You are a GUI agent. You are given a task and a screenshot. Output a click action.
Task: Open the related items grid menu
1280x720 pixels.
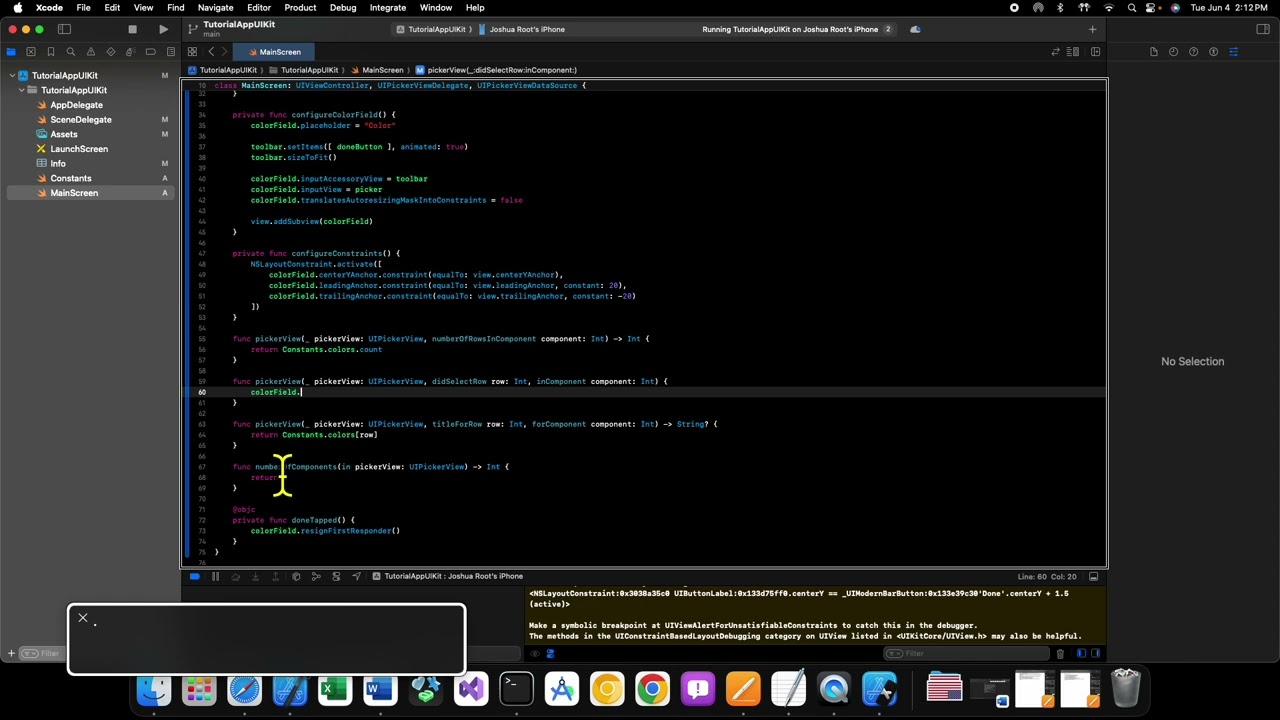[x=192, y=52]
